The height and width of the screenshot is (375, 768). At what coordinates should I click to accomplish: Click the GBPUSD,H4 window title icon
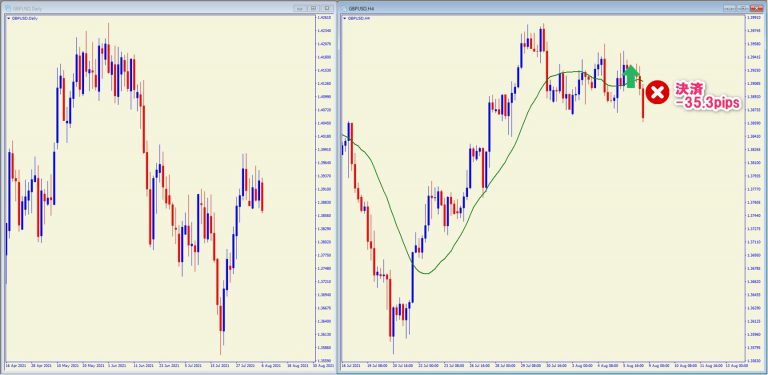pos(344,8)
